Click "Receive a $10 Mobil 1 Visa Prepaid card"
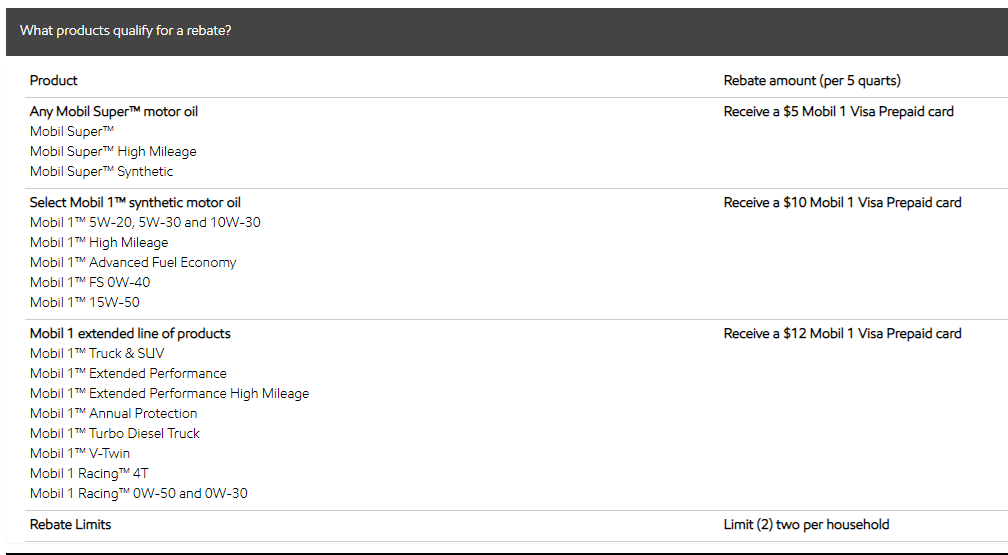 [x=842, y=203]
